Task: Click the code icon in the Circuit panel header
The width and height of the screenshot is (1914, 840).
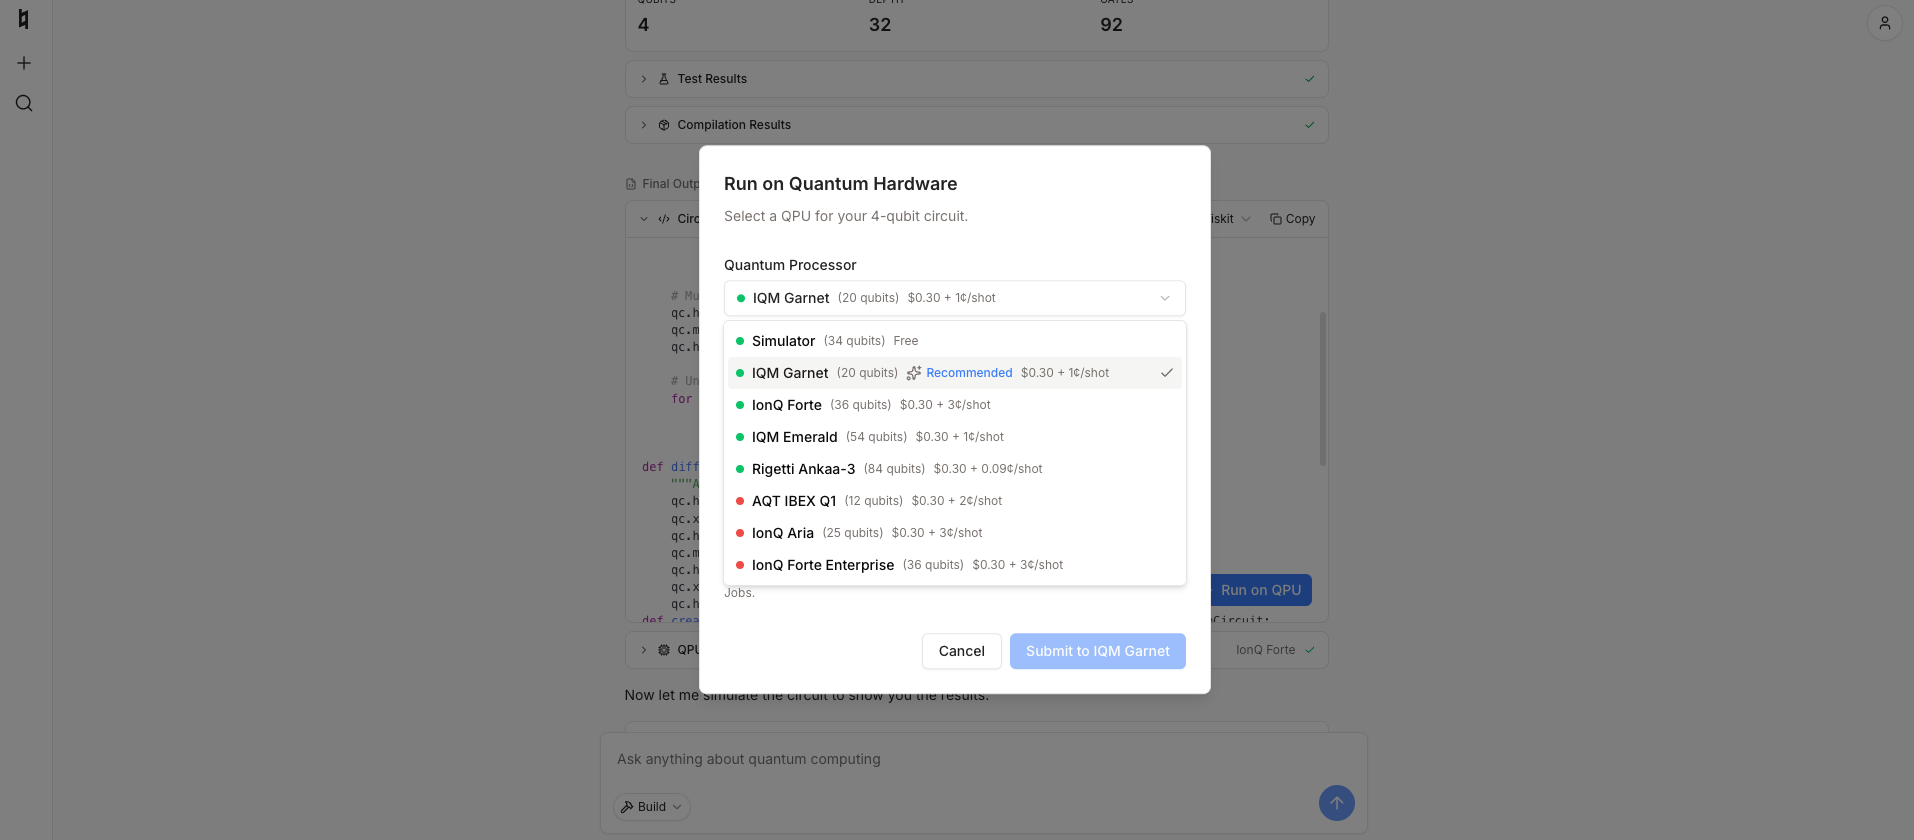Action: point(664,219)
